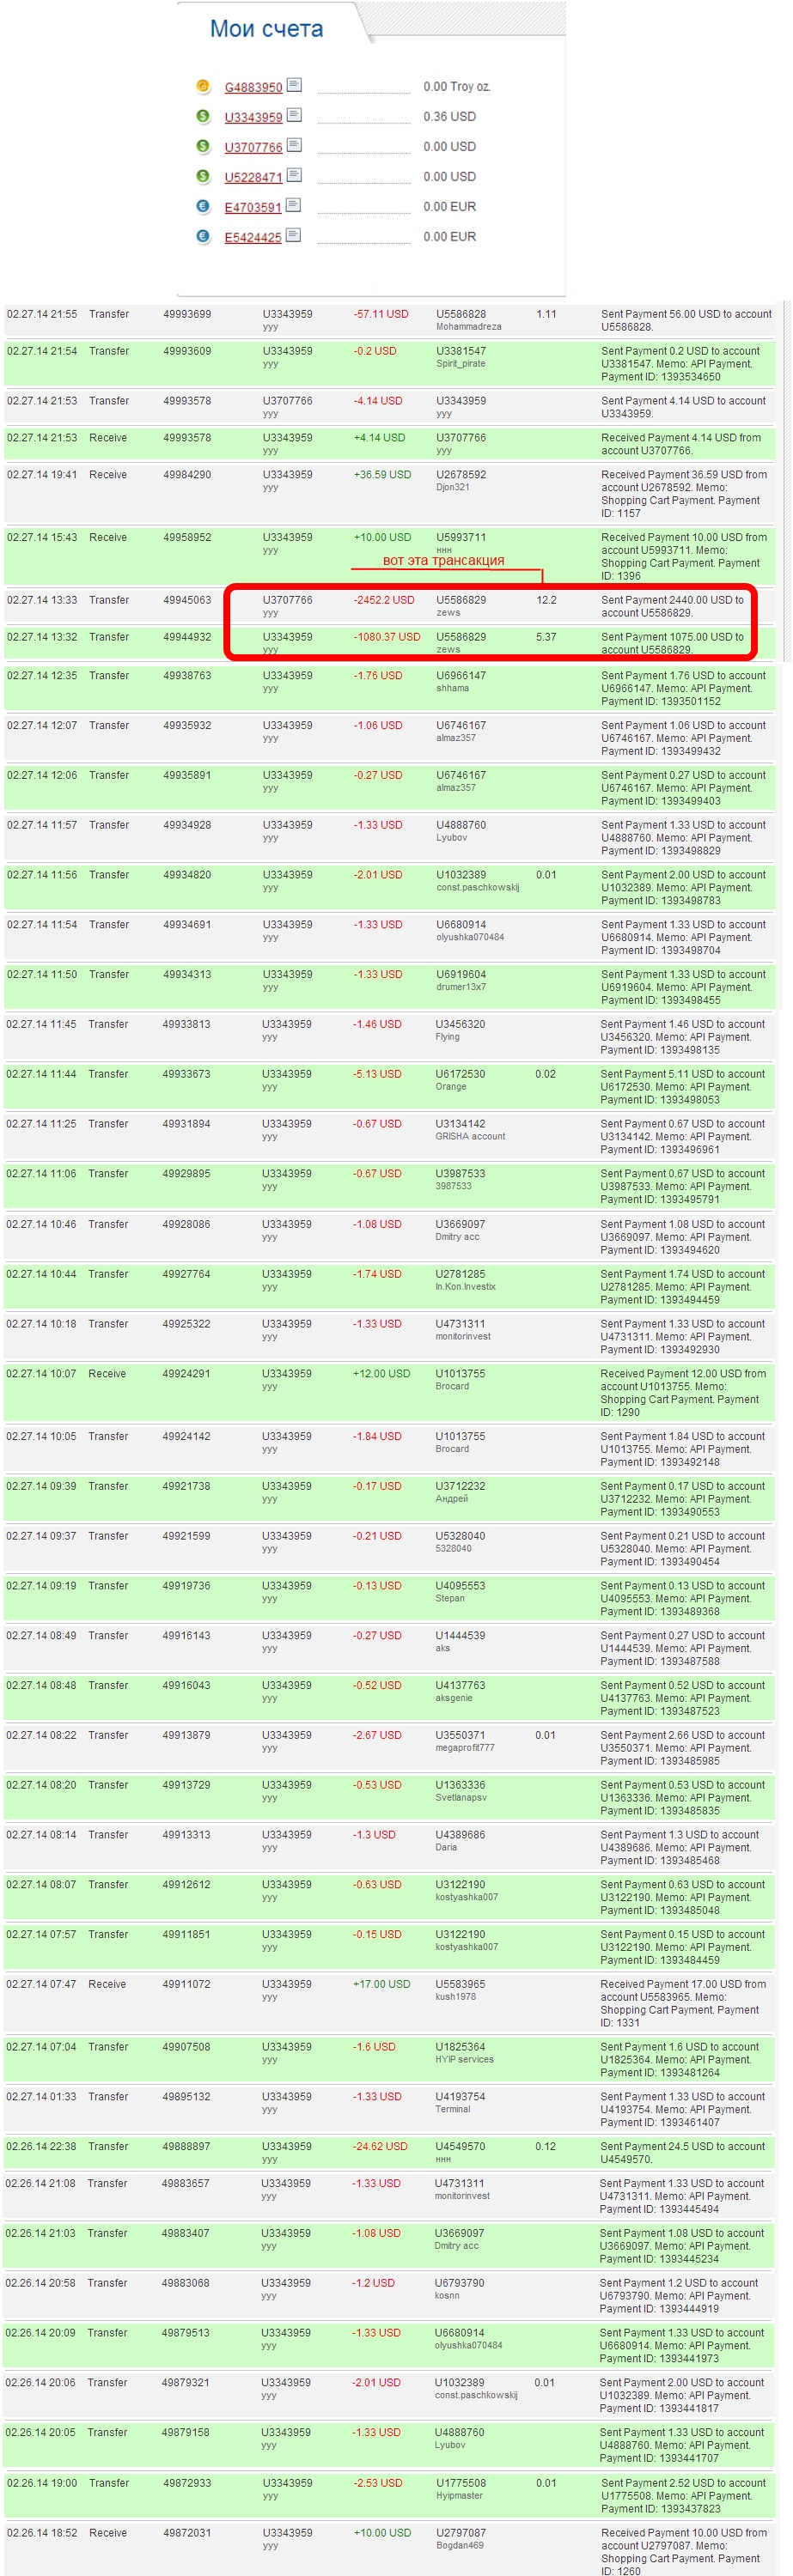Click recipient name Hyipmaster
The image size is (793, 2576).
click(460, 2496)
